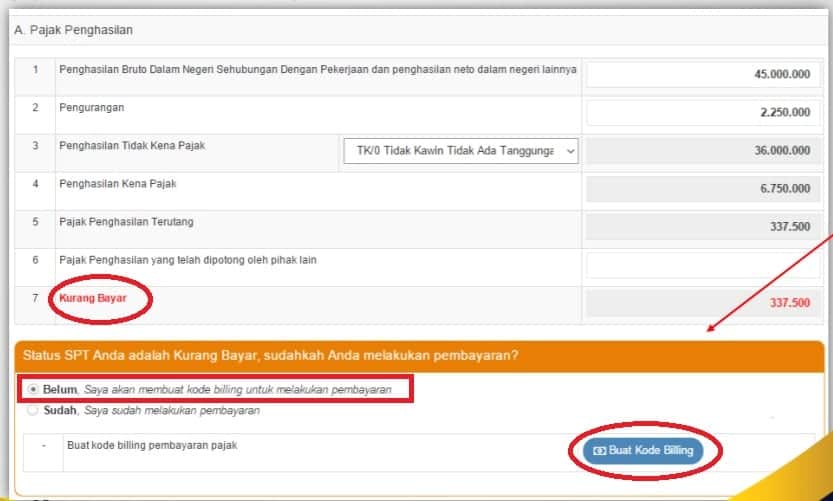Click the Buat Kode Billing button
833x501 pixels.
643,451
